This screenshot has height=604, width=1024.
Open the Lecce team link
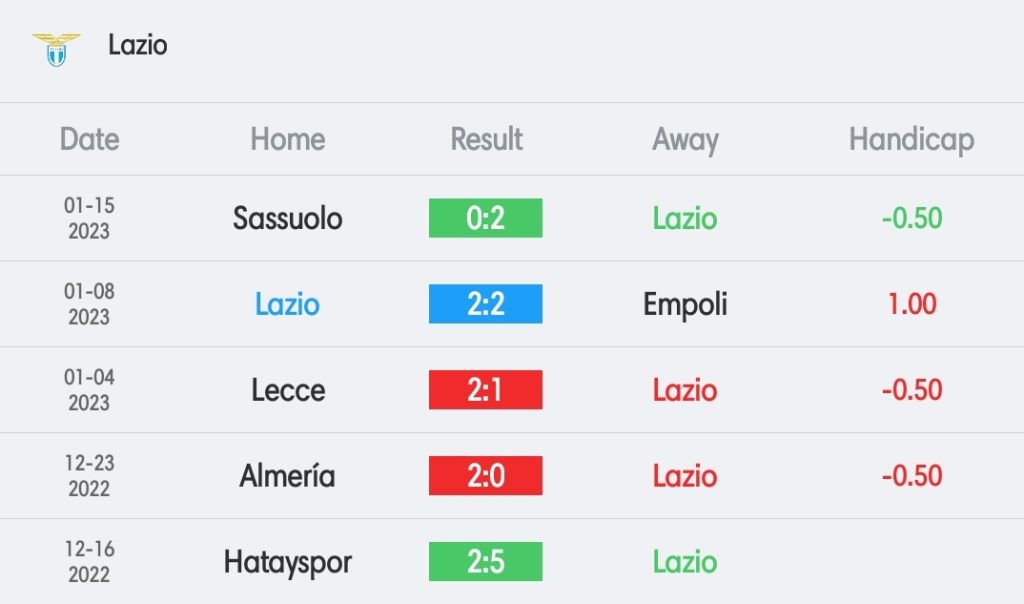[x=288, y=390]
